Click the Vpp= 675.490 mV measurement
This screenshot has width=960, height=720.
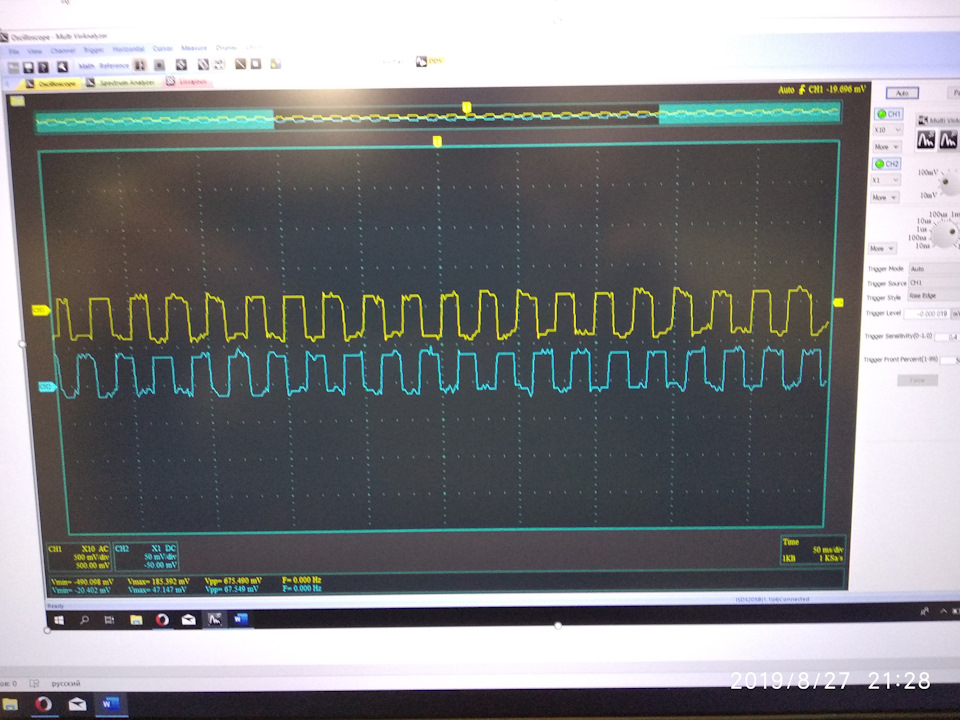click(x=234, y=580)
